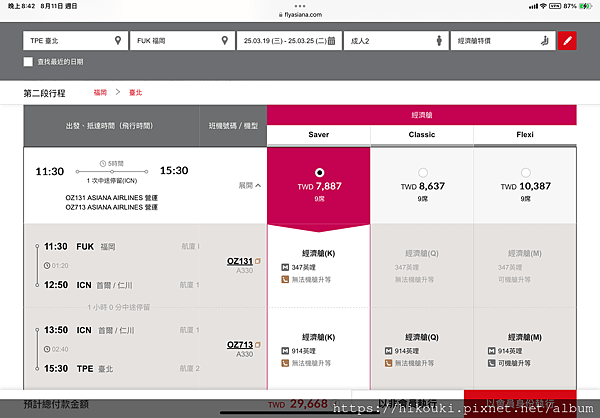Click 經濟艙(M) label for OZ713
This screenshot has height=418, width=600.
pyautogui.click(x=525, y=337)
